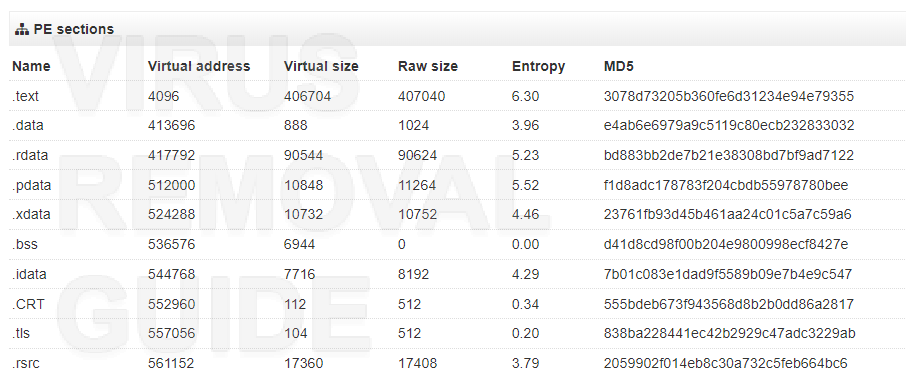This screenshot has width=906, height=388.
Task: Click the .CRT section name
Action: 28,304
